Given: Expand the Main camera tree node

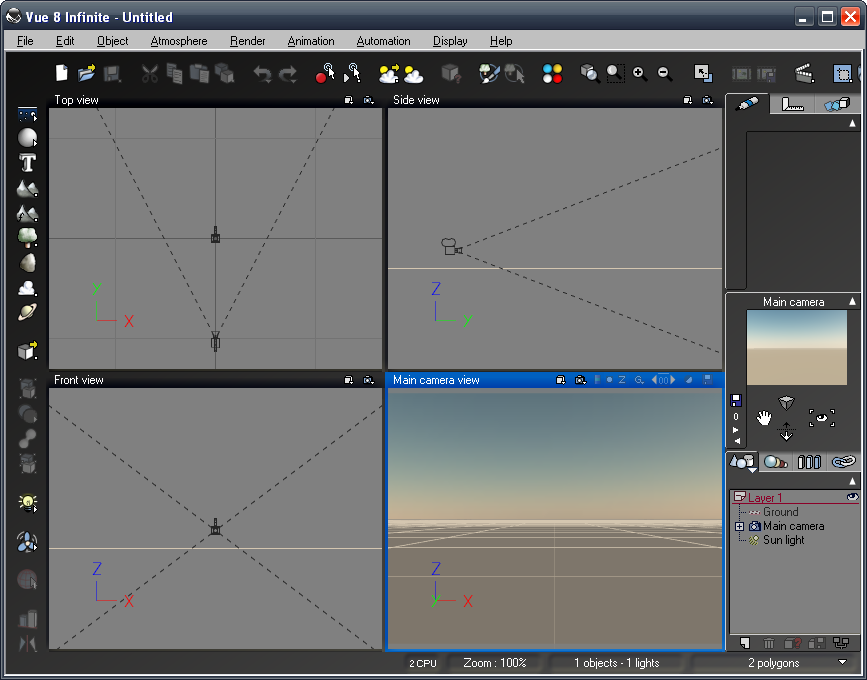Looking at the screenshot, I should click(x=740, y=526).
